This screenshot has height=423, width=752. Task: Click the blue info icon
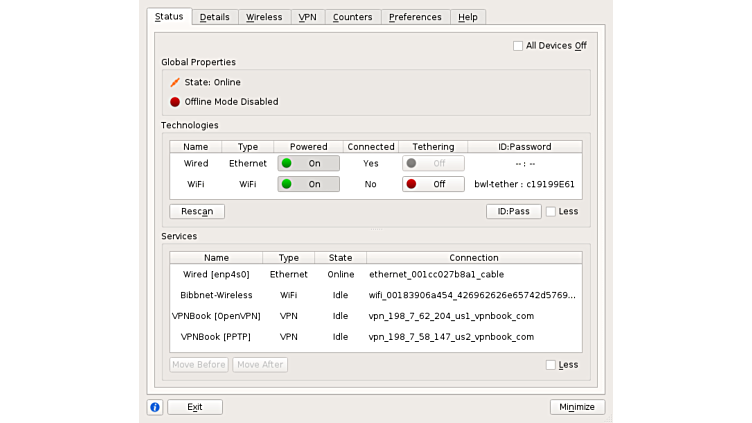155,407
